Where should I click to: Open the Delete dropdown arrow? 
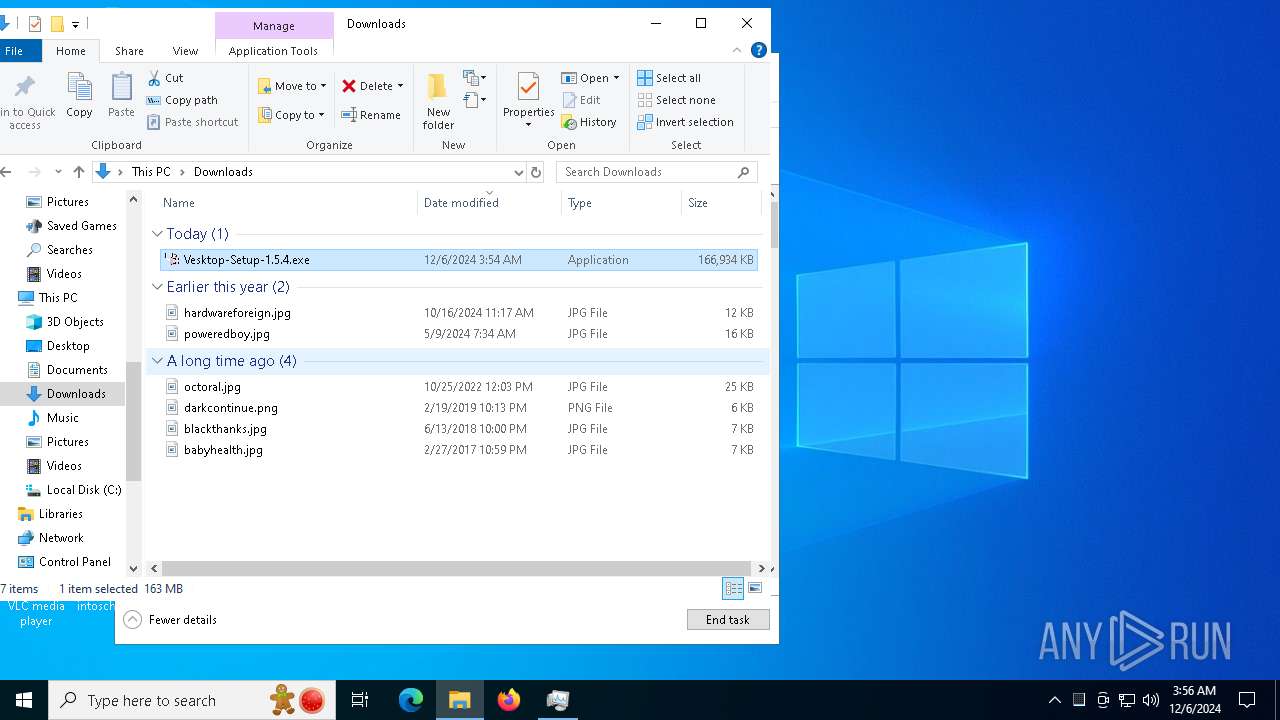click(x=400, y=86)
